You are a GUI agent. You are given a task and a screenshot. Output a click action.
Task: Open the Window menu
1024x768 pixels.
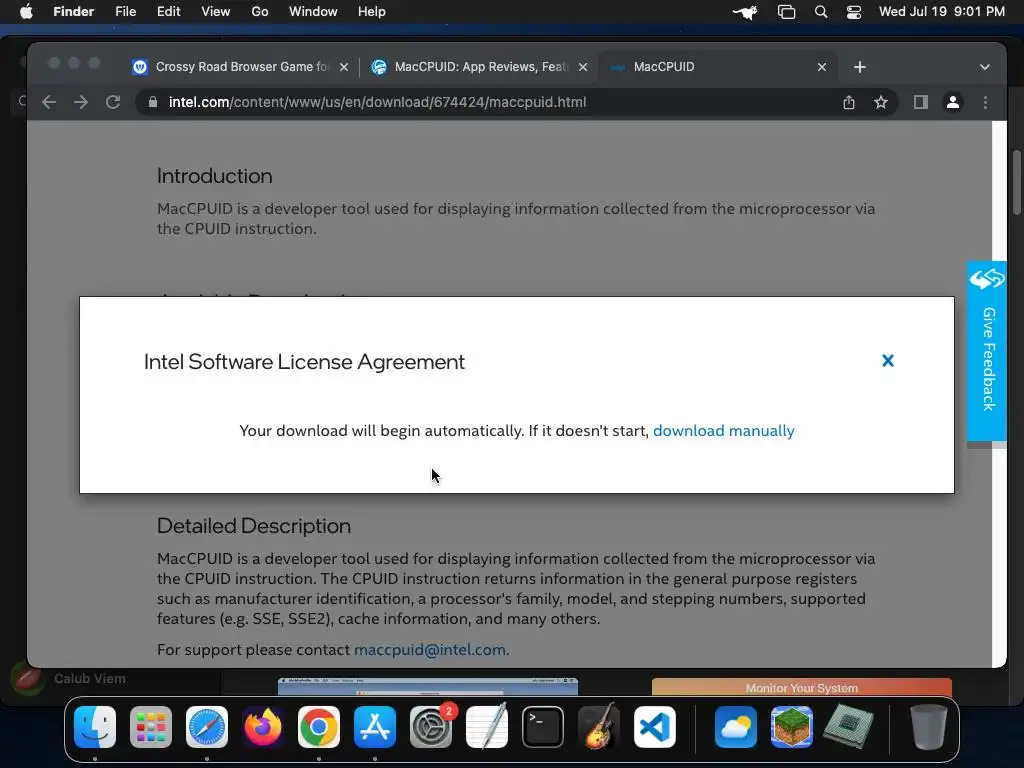click(x=313, y=12)
